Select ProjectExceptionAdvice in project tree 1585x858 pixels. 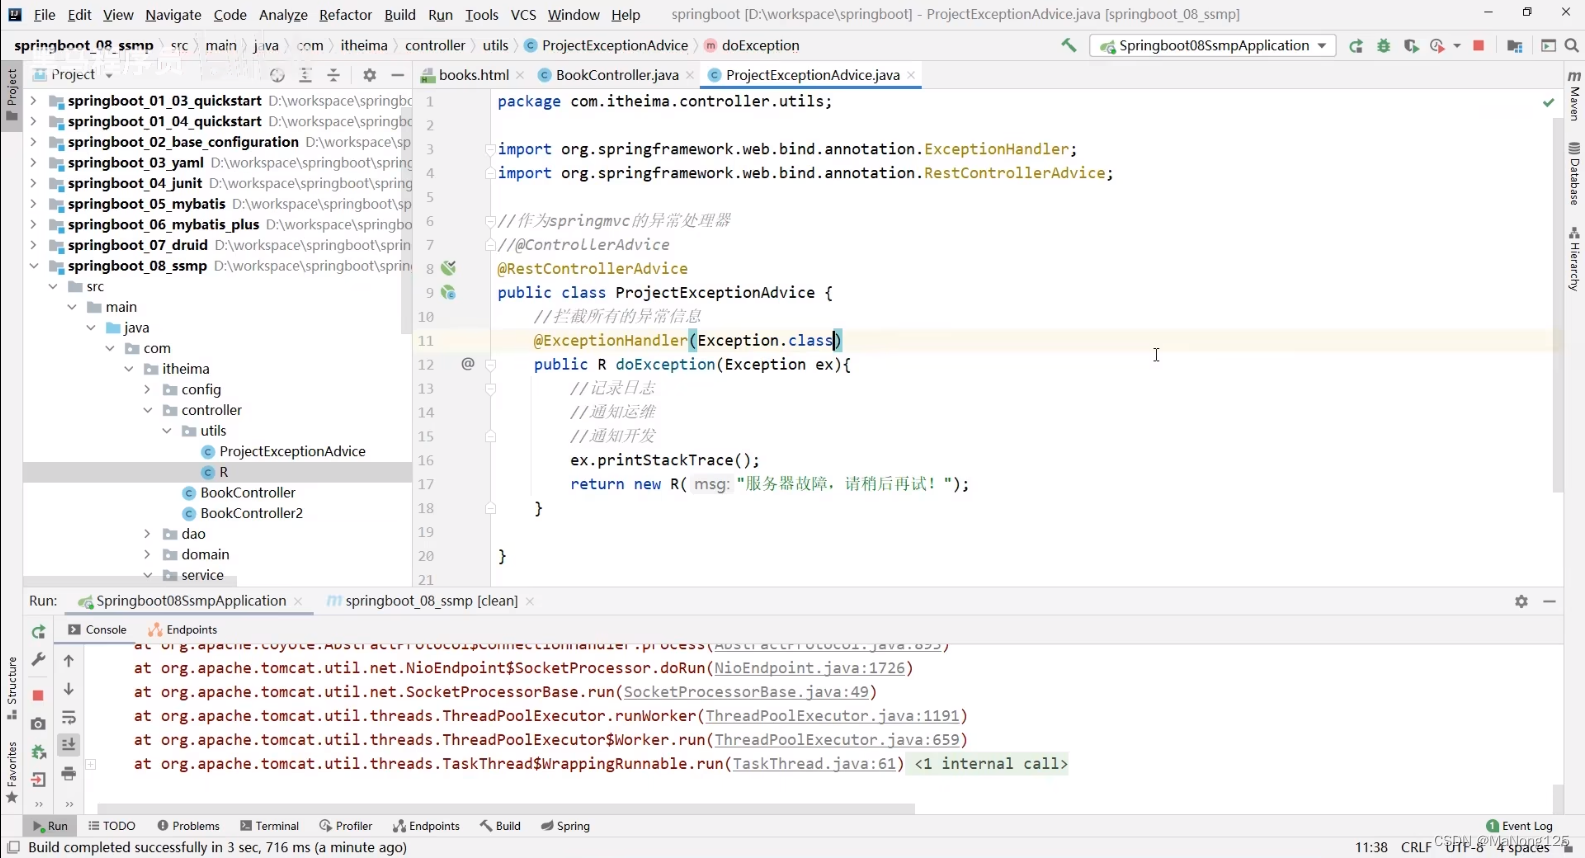point(292,452)
